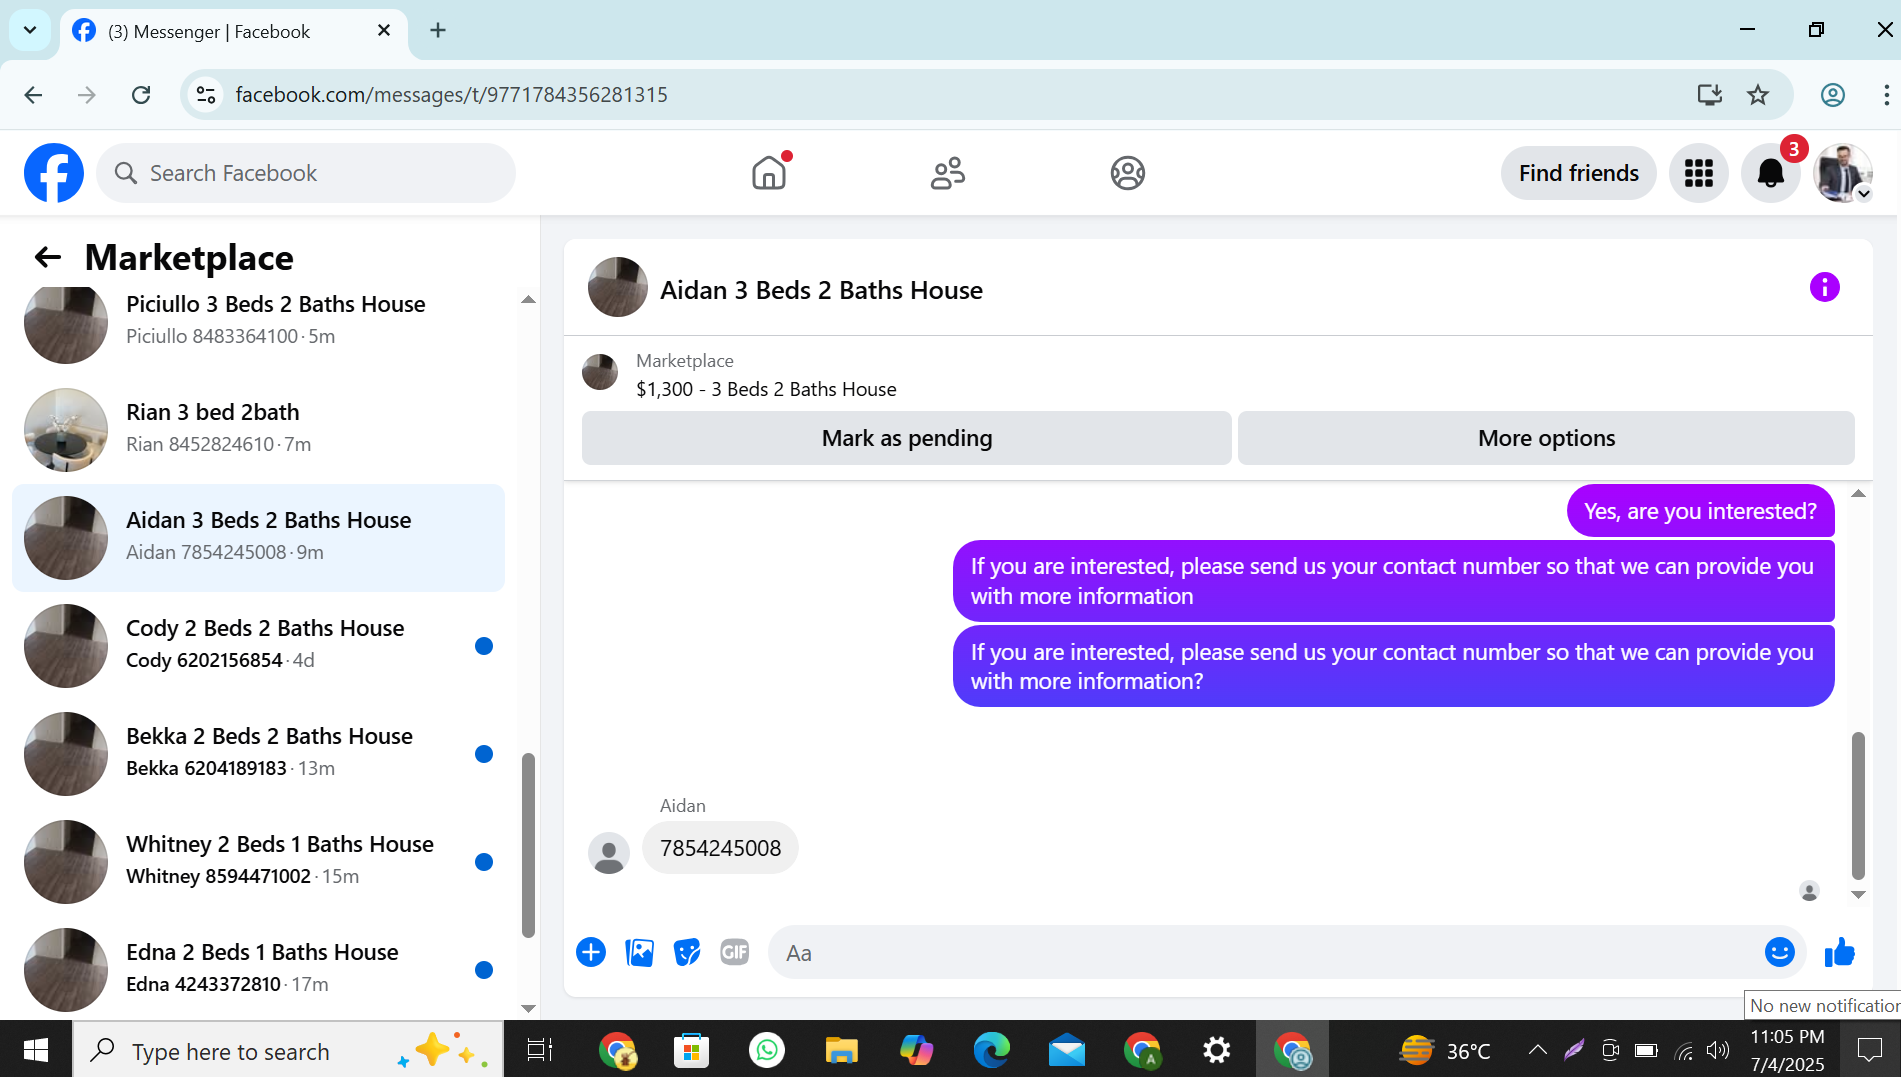
Task: Open the Menu grid icon
Action: 1698,173
